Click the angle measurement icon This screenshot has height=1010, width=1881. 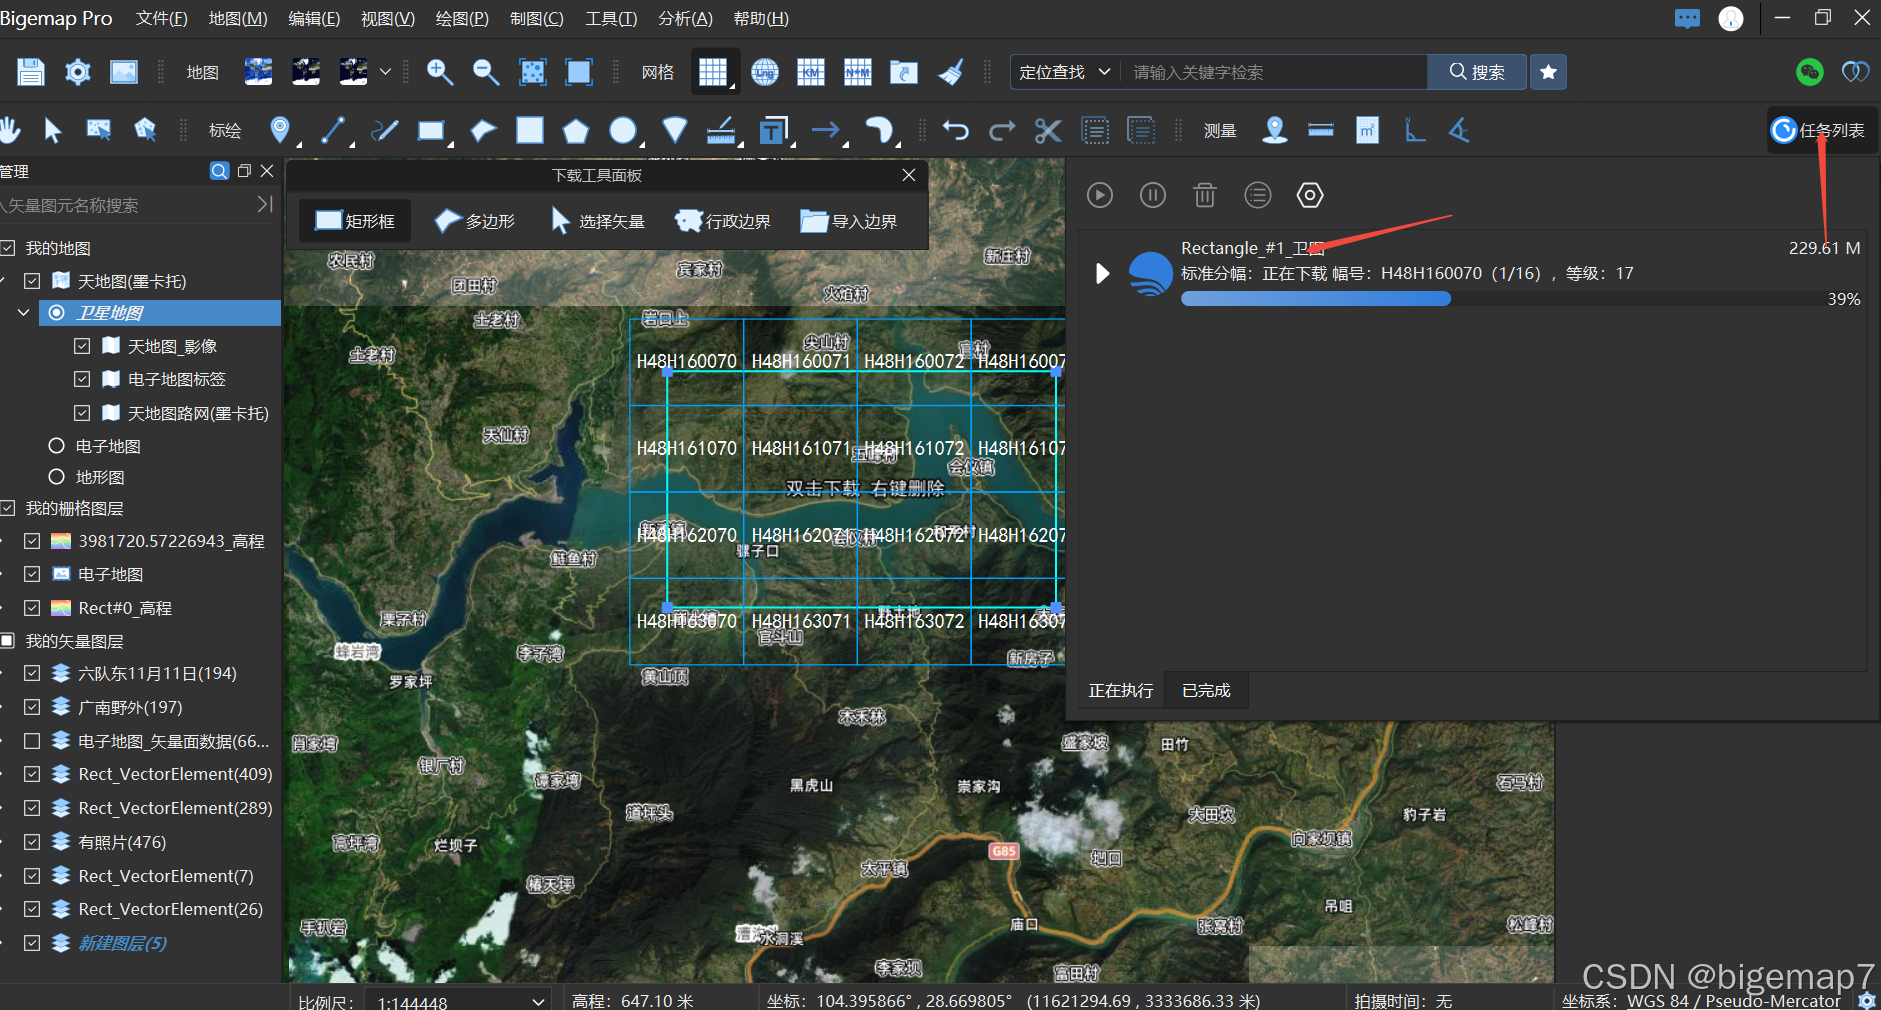[x=1460, y=130]
